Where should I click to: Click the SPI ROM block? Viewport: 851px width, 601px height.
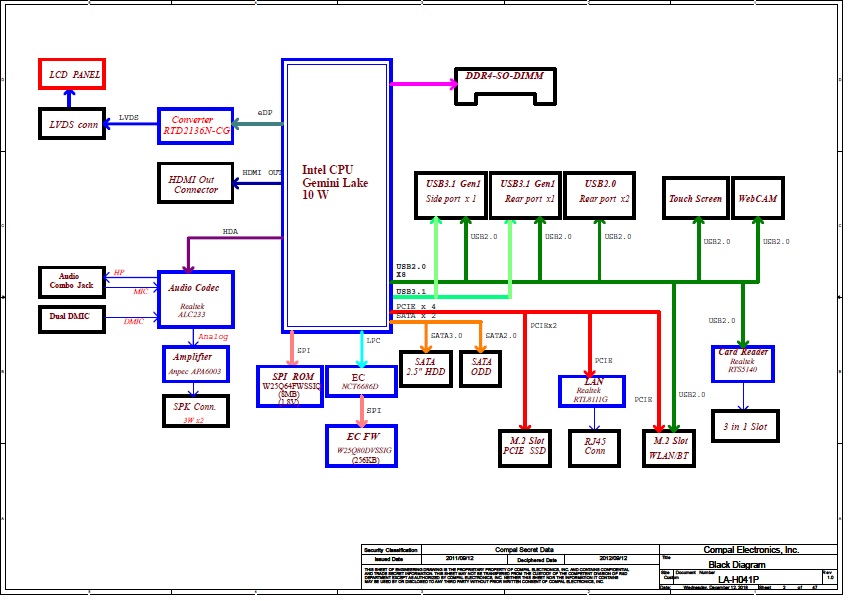pyautogui.click(x=290, y=386)
